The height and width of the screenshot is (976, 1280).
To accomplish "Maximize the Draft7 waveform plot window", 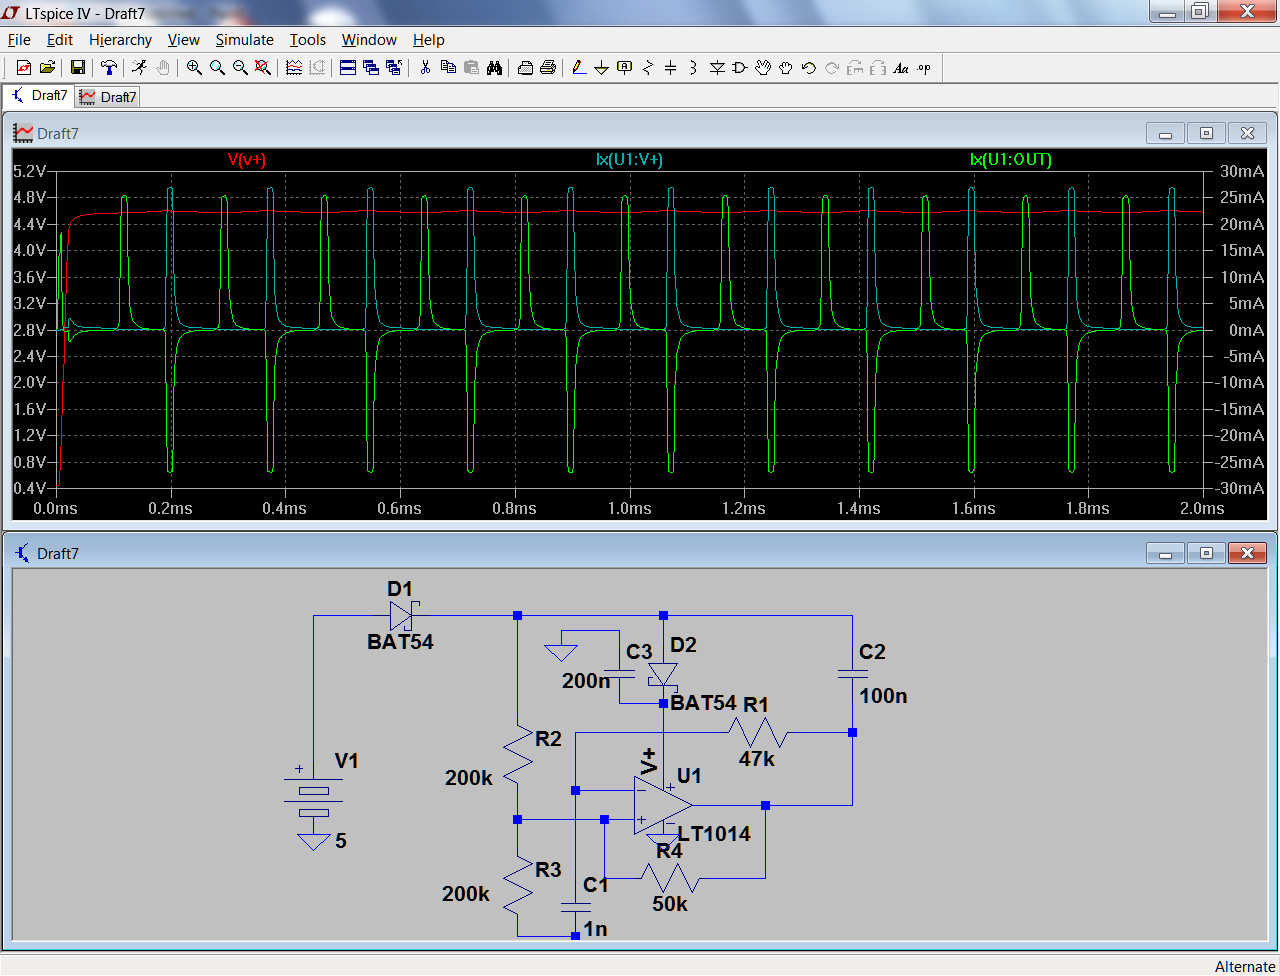I will pos(1206,133).
